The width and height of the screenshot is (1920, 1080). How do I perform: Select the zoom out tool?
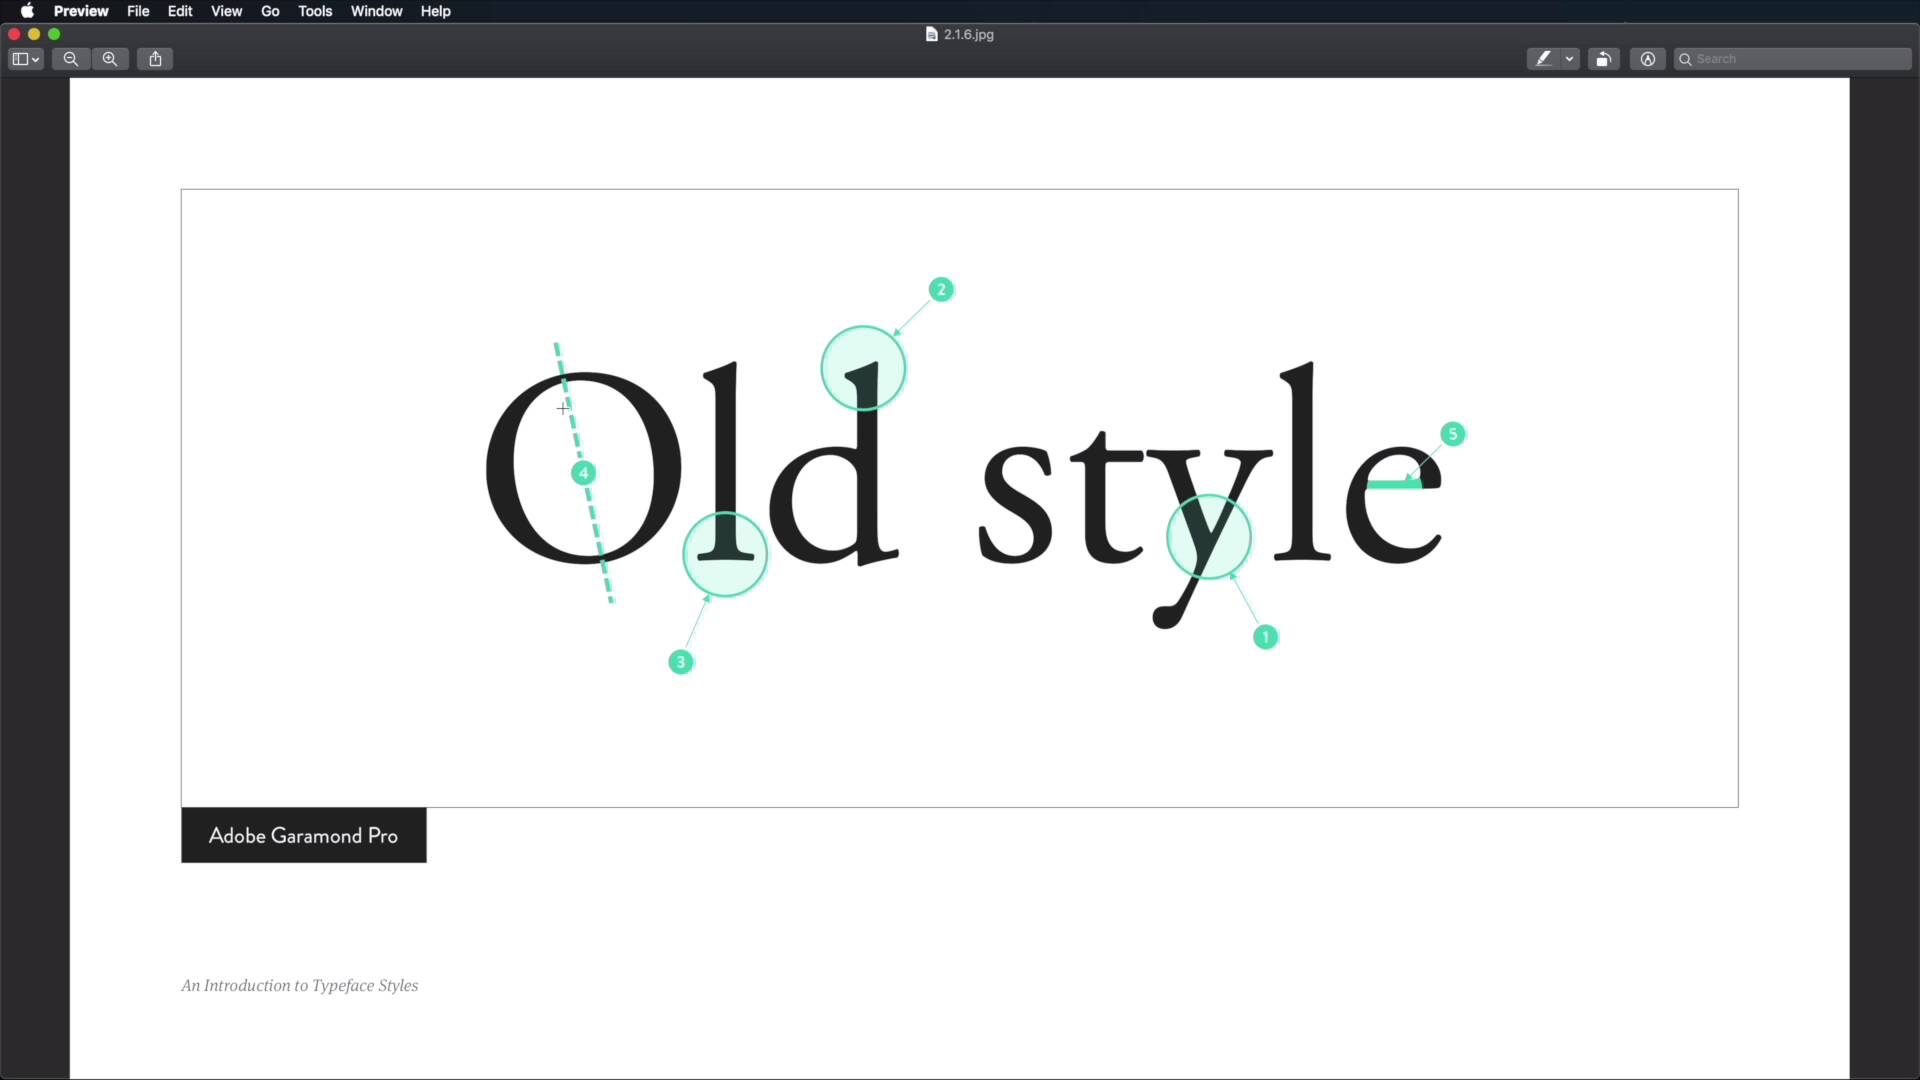coord(70,58)
